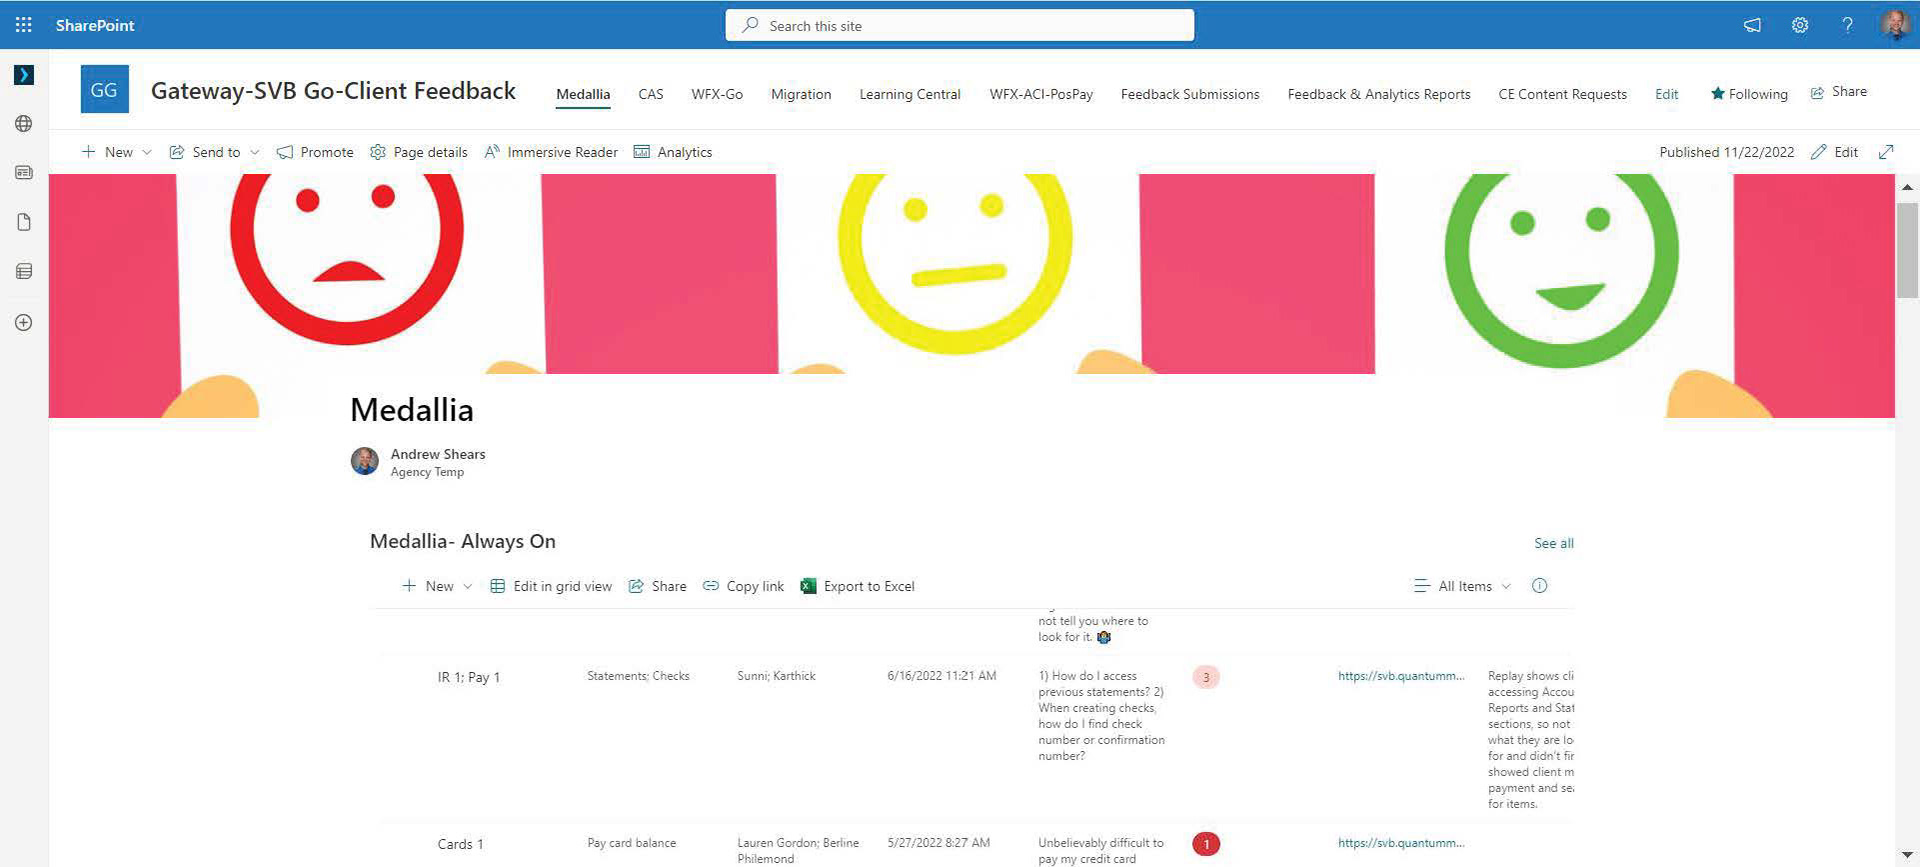Select the Learning Central navigation tab
Screen dimensions: 1920x867
coord(910,94)
